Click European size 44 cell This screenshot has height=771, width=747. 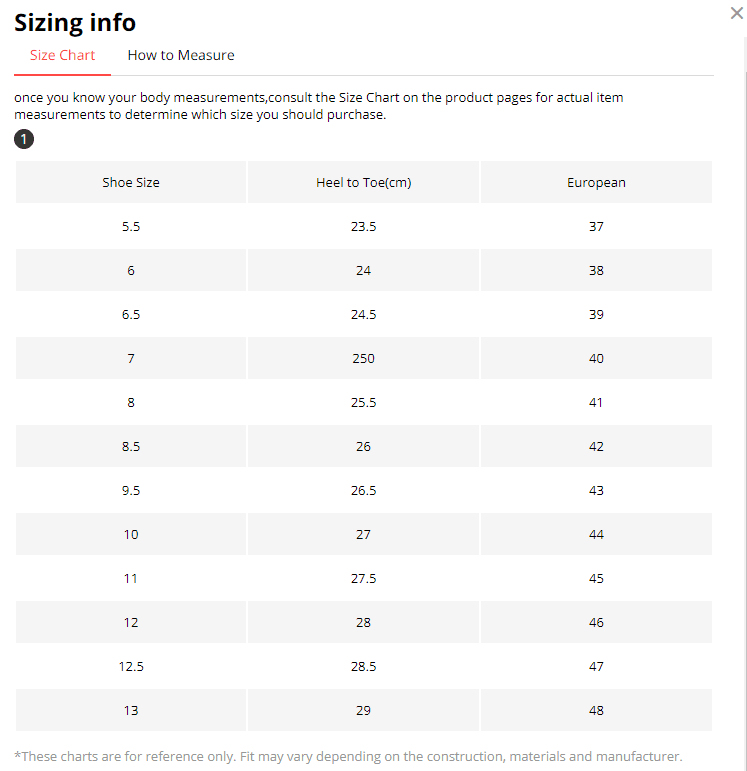pyautogui.click(x=596, y=535)
